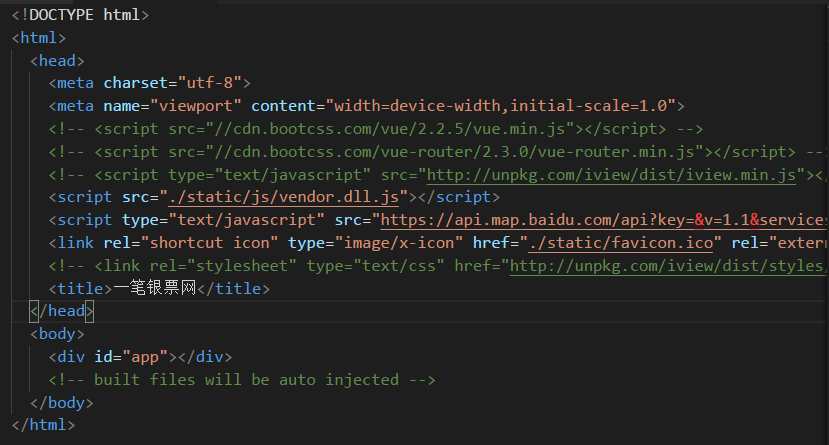The height and width of the screenshot is (445, 829).
Task: Click the "image/x-icon" type value
Action: pyautogui.click(x=399, y=243)
